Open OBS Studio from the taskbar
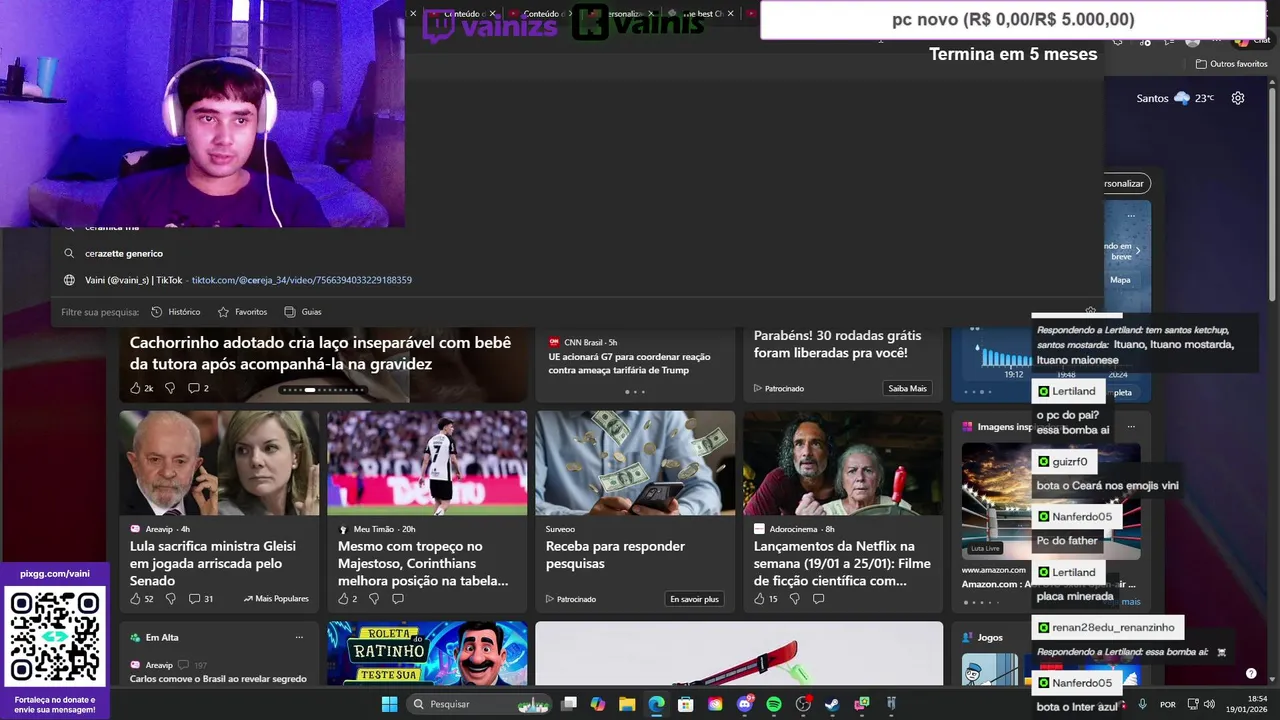Screen dimensions: 1280x720 point(803,704)
